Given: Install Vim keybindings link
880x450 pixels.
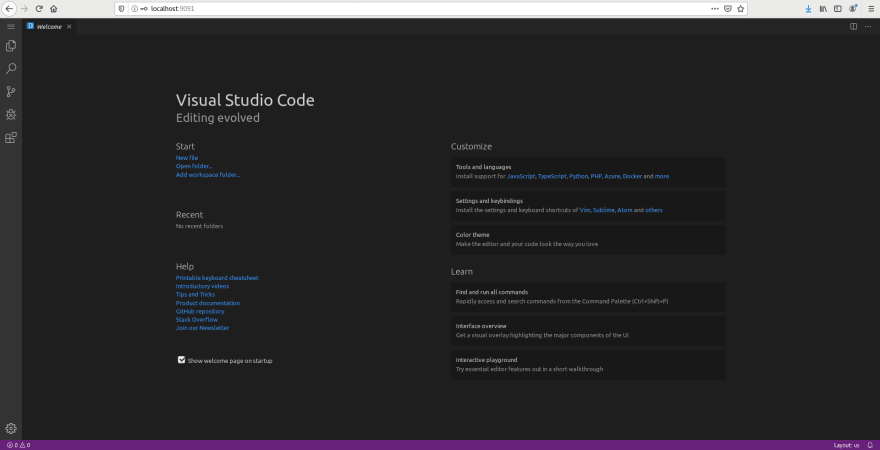Looking at the screenshot, I should coord(585,210).
